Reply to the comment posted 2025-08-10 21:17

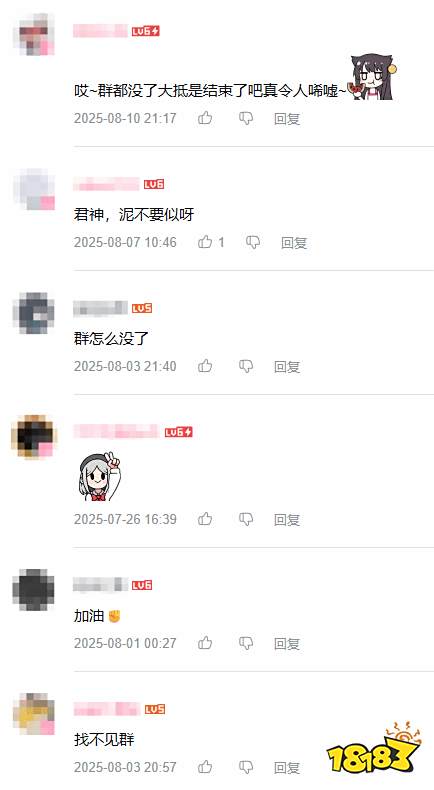pyautogui.click(x=287, y=119)
